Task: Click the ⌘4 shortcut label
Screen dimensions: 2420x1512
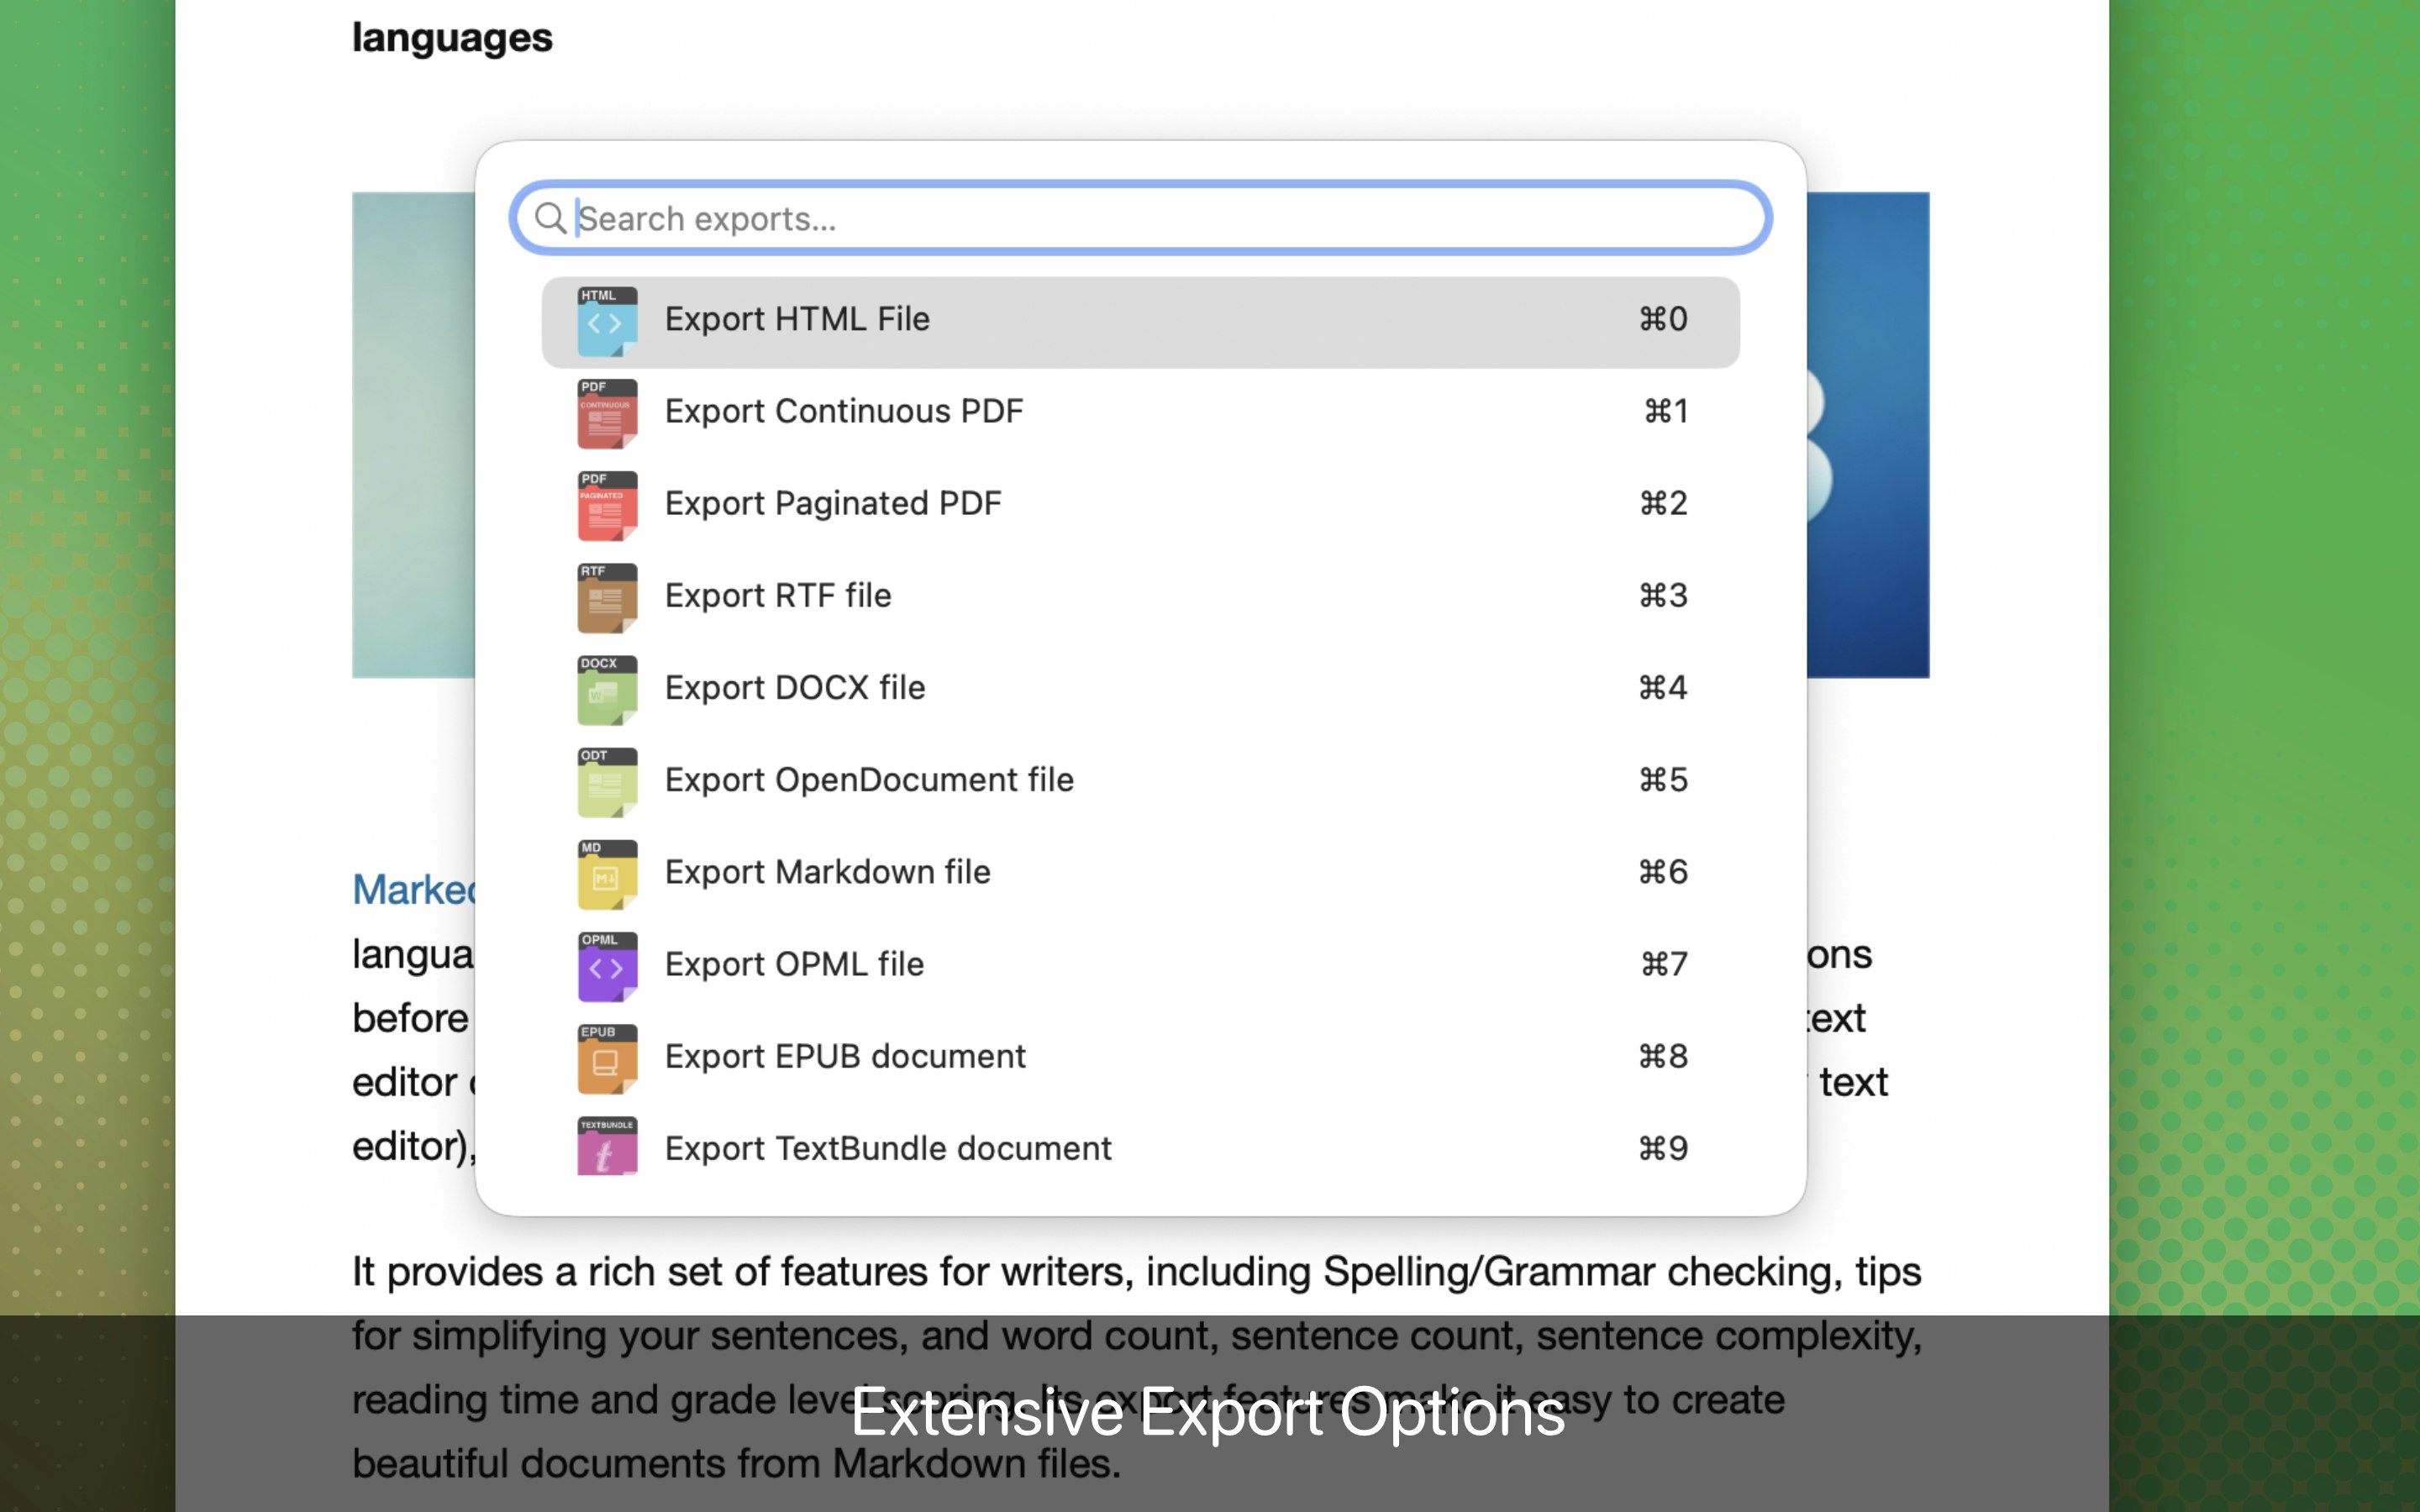Action: (x=1663, y=687)
